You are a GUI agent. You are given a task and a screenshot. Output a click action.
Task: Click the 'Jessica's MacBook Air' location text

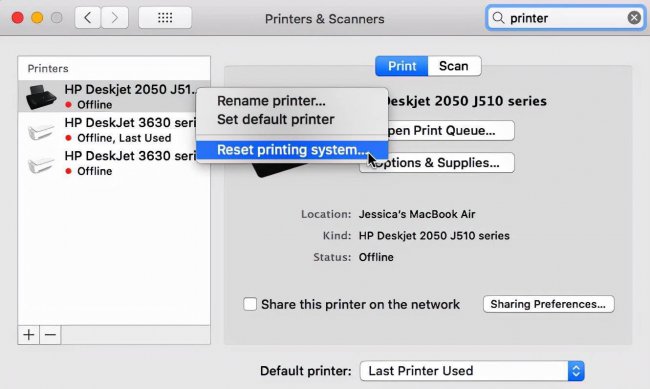coord(417,214)
